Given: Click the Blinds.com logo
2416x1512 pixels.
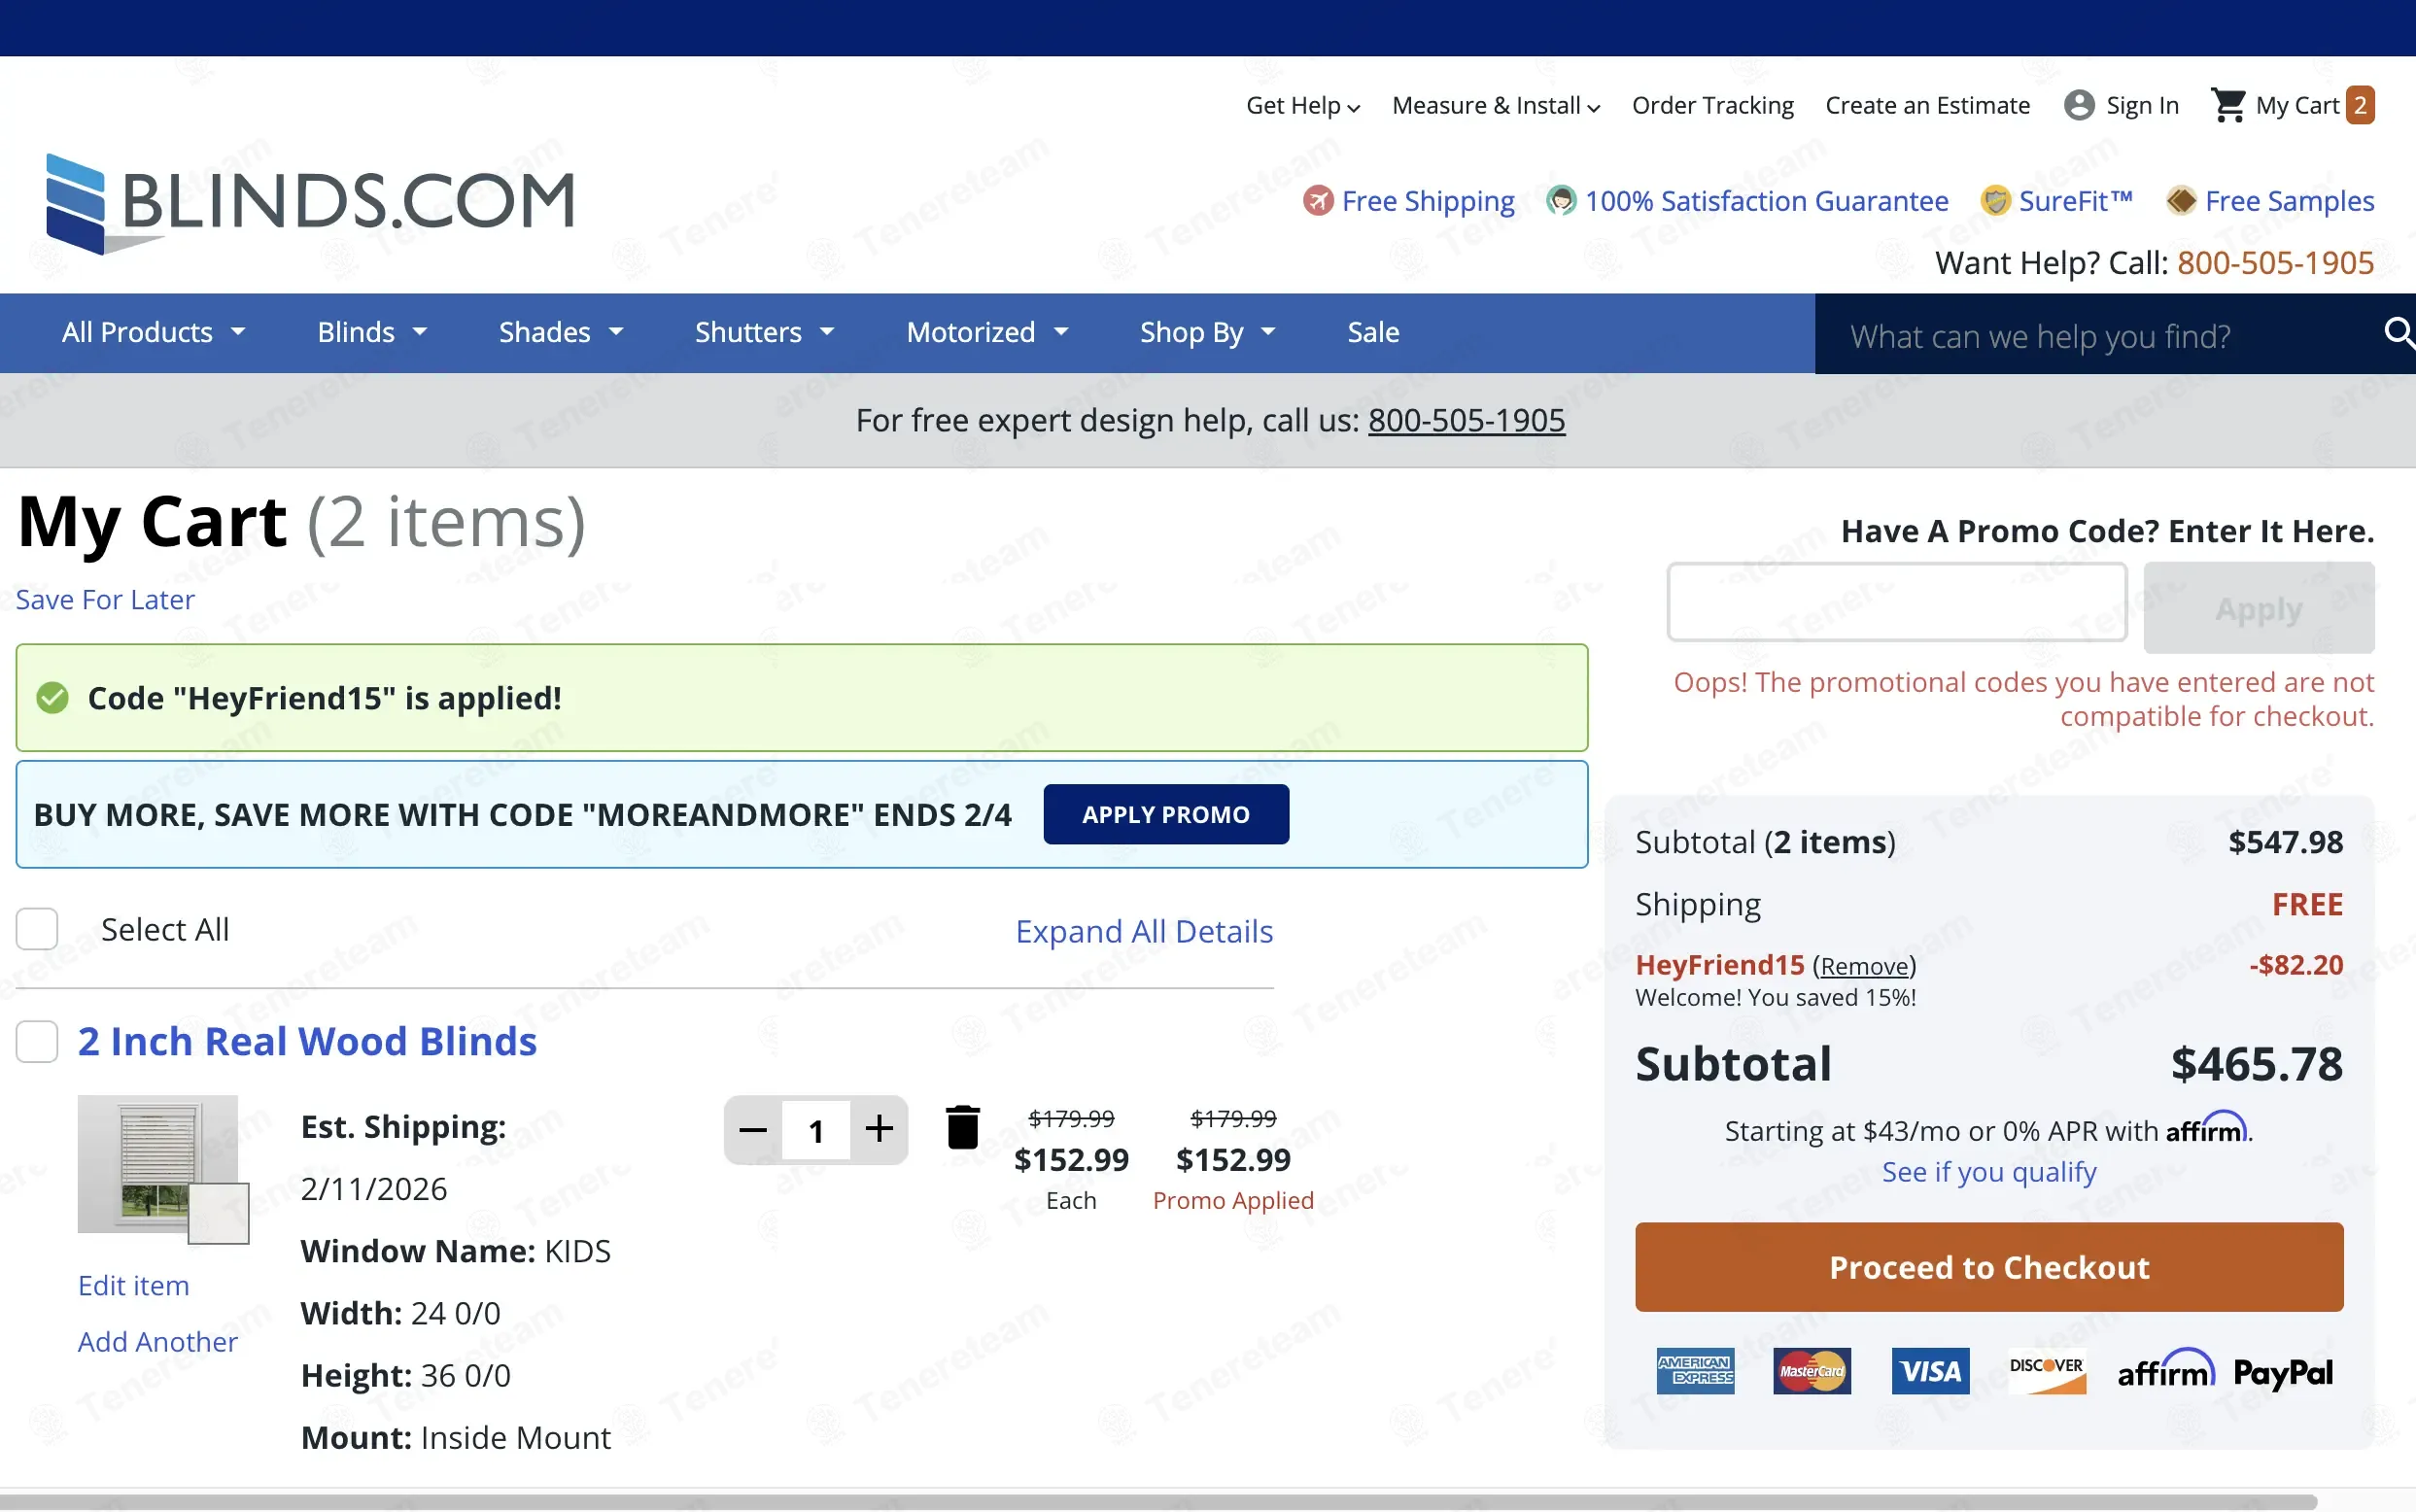Looking at the screenshot, I should tap(310, 203).
